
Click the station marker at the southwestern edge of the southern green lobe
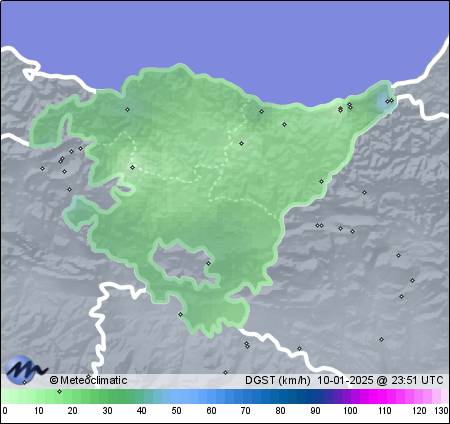coord(181,315)
